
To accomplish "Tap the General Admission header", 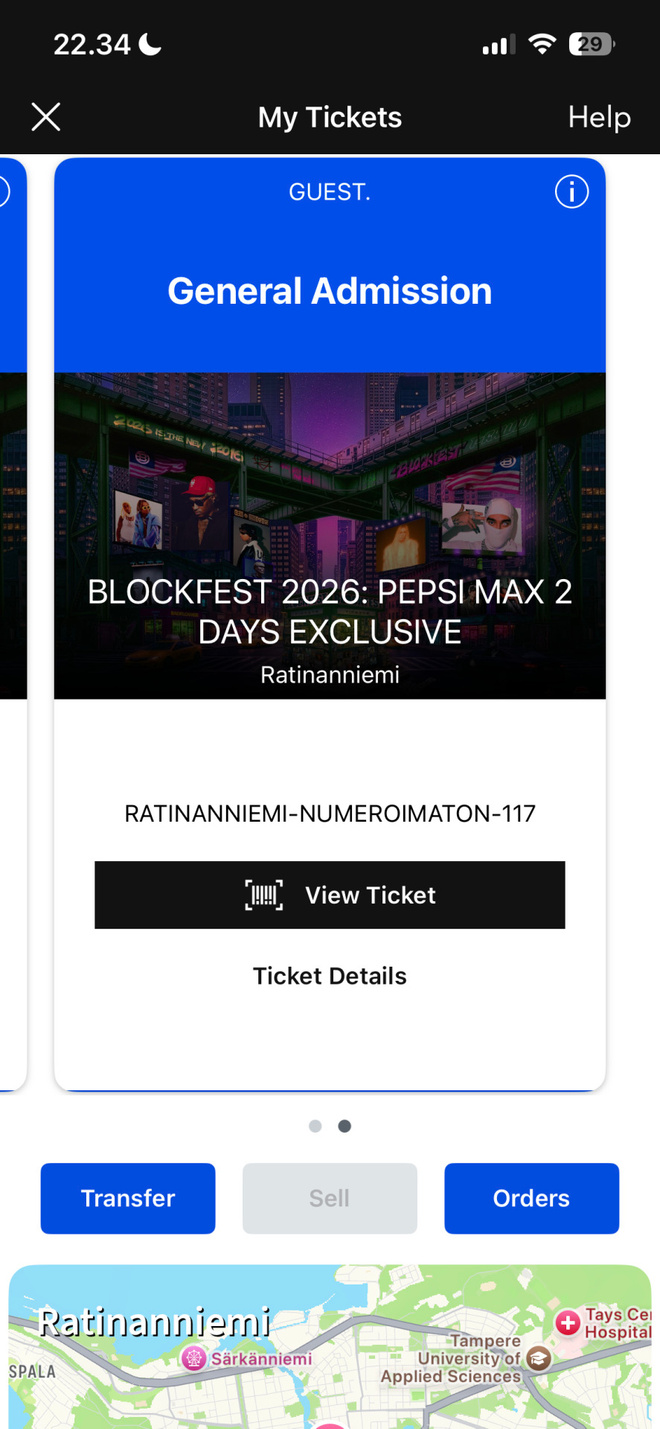I will pos(330,291).
